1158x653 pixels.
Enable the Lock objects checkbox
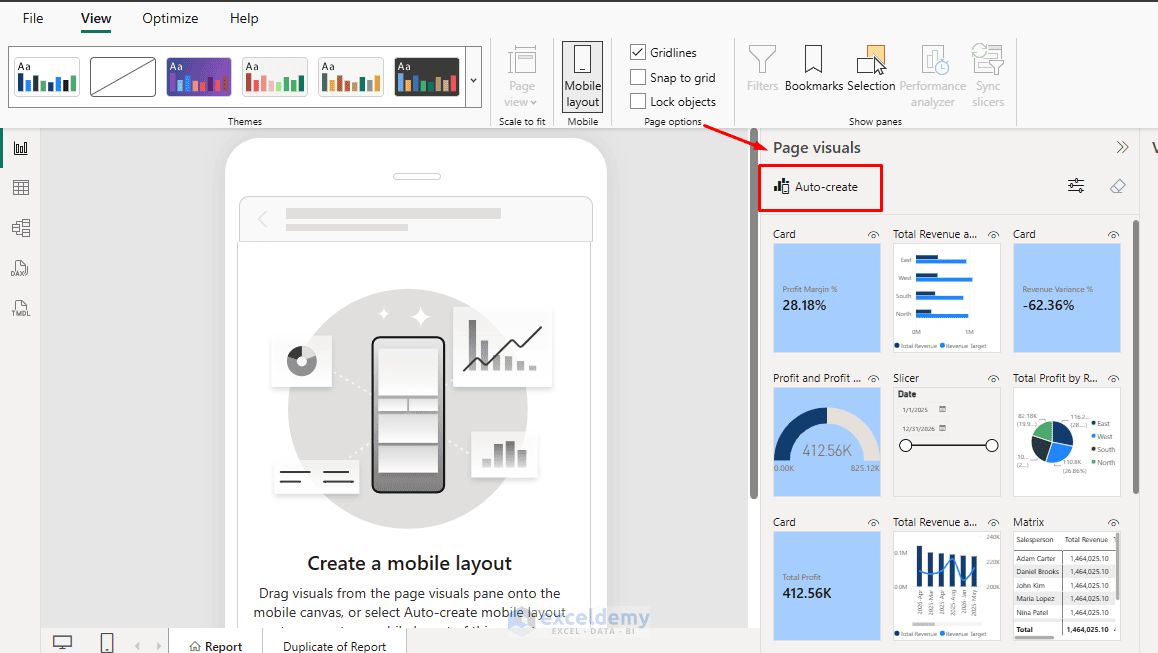638,101
